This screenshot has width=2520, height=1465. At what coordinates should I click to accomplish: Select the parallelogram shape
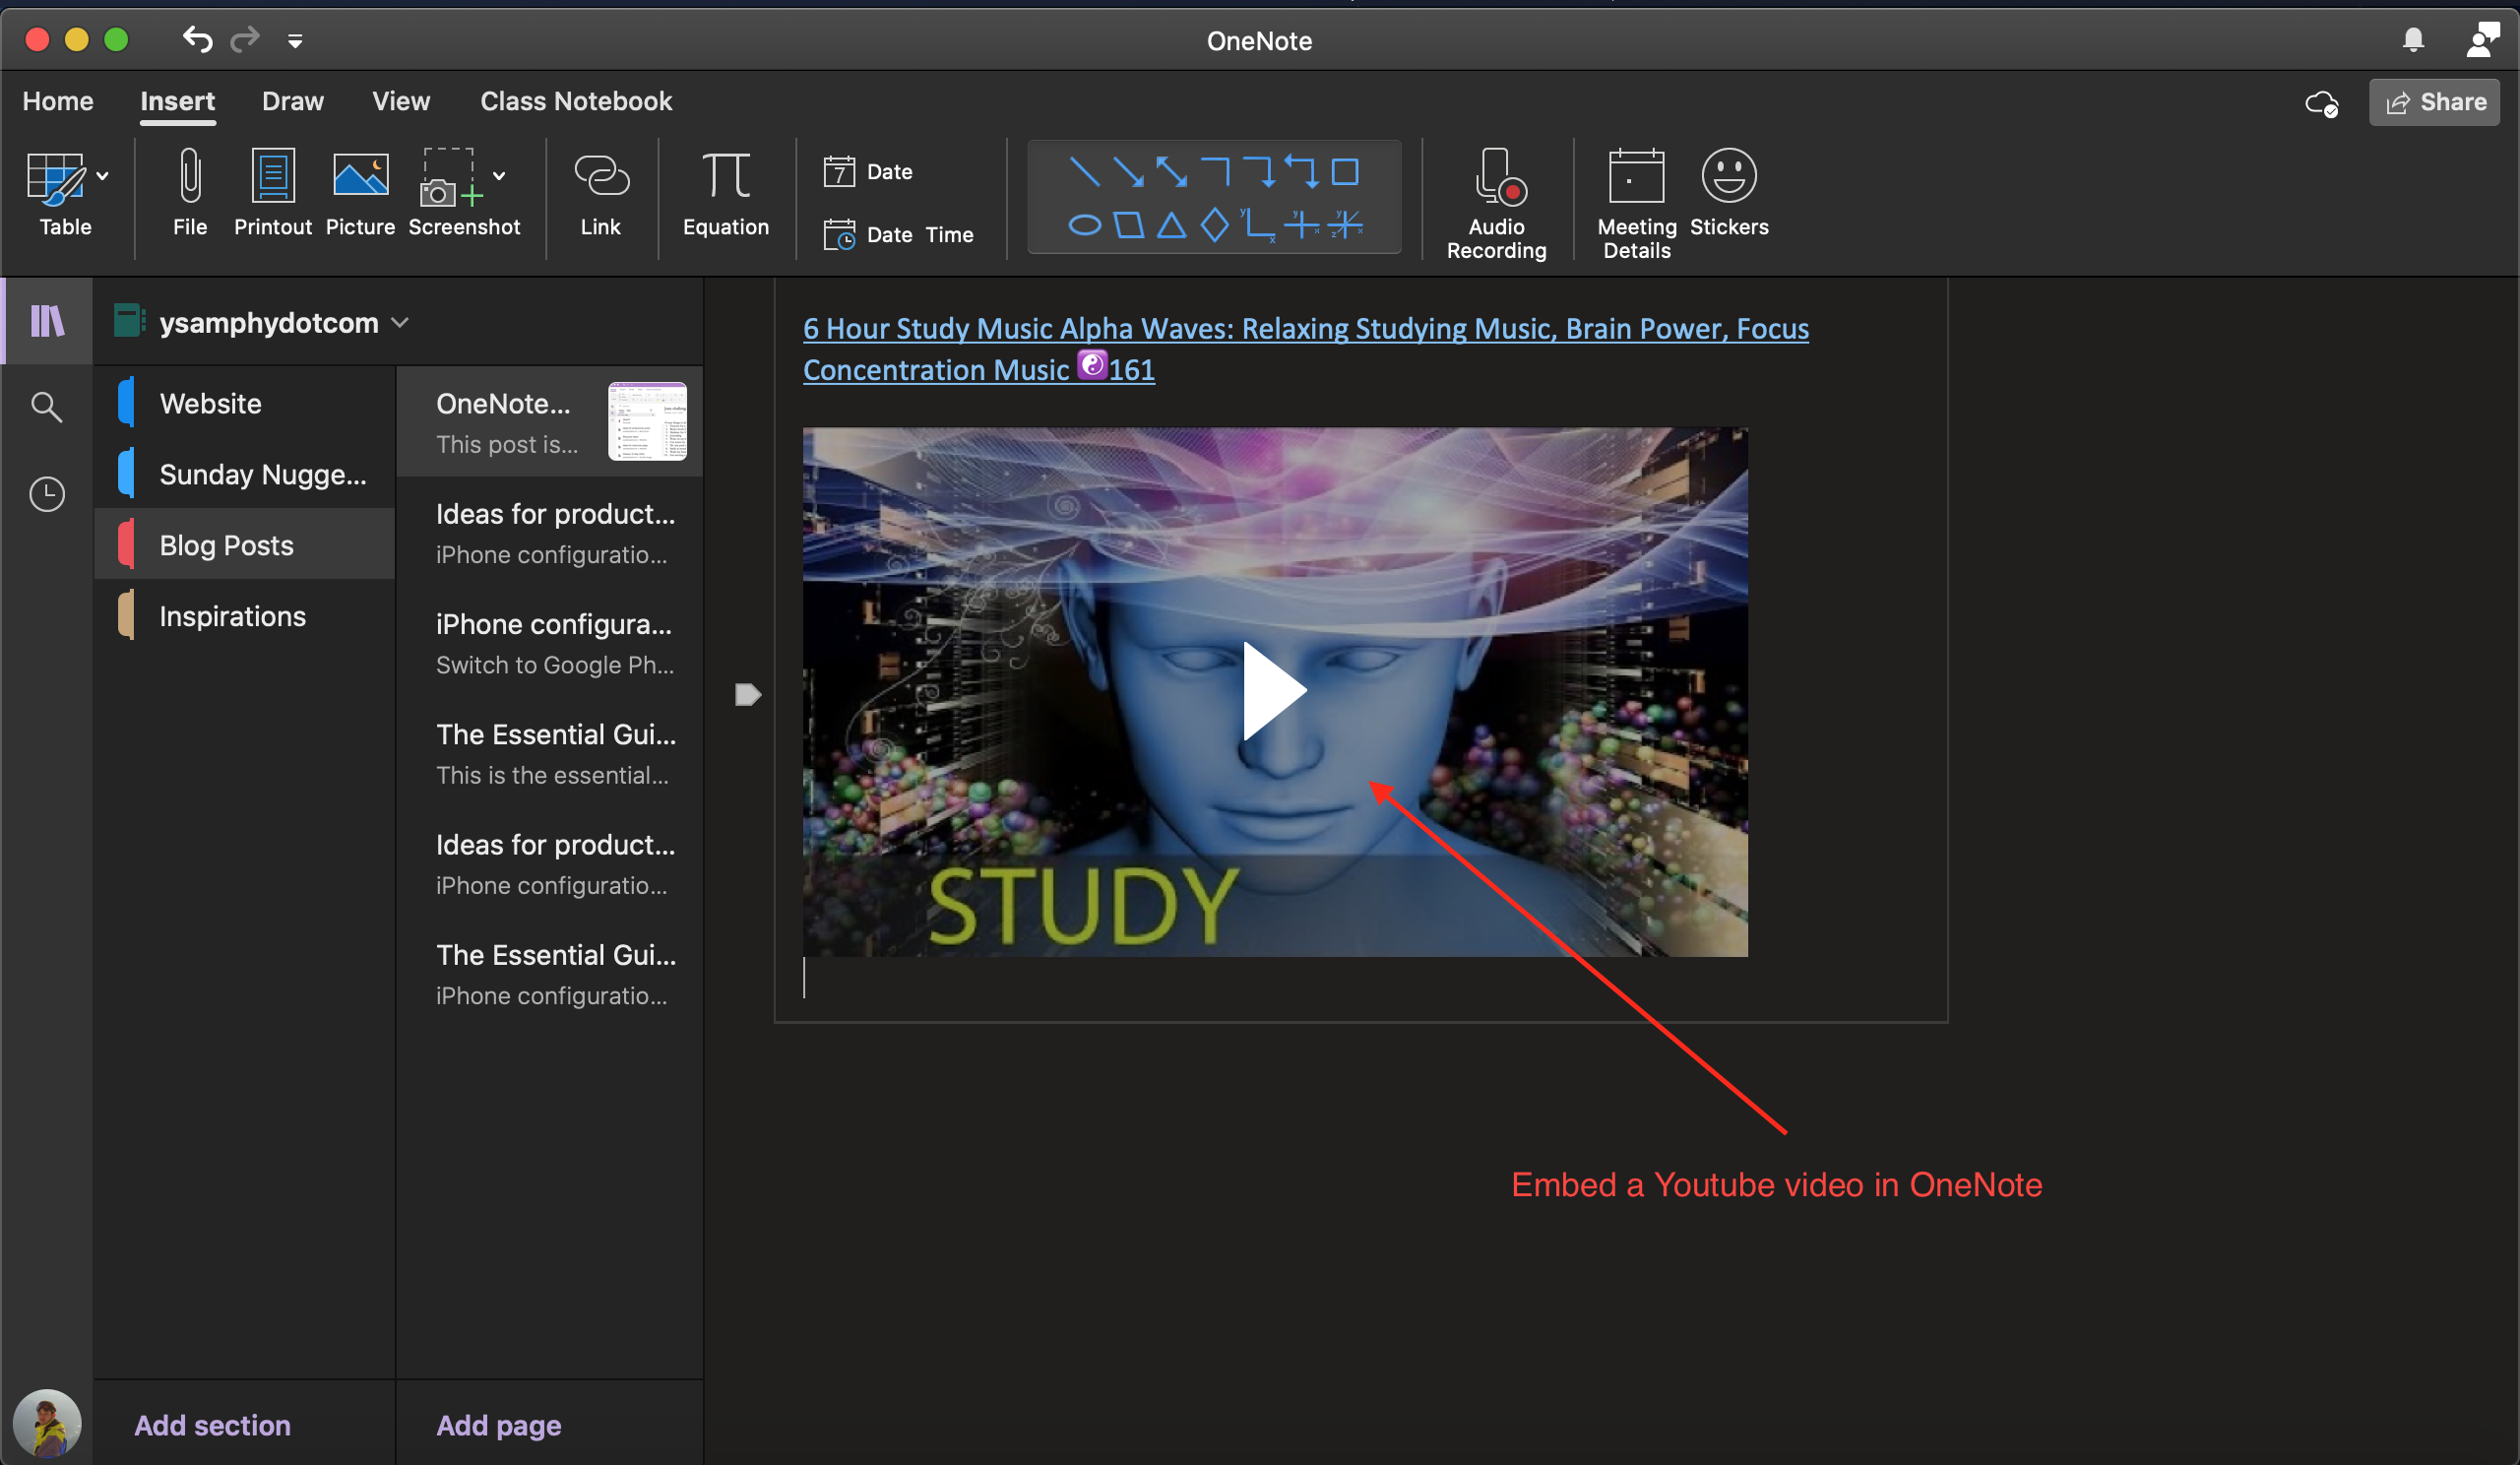1128,225
